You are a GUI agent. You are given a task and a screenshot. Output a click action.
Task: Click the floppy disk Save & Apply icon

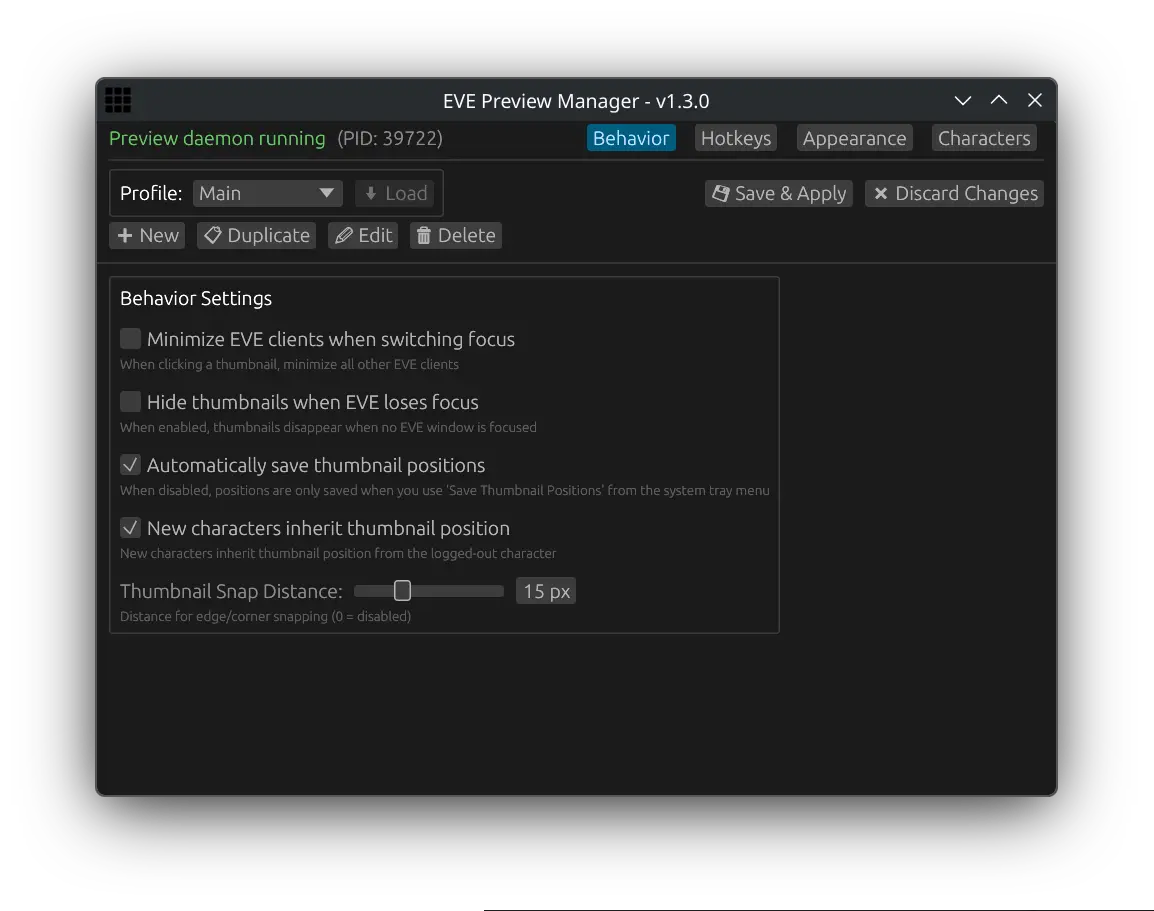click(721, 193)
